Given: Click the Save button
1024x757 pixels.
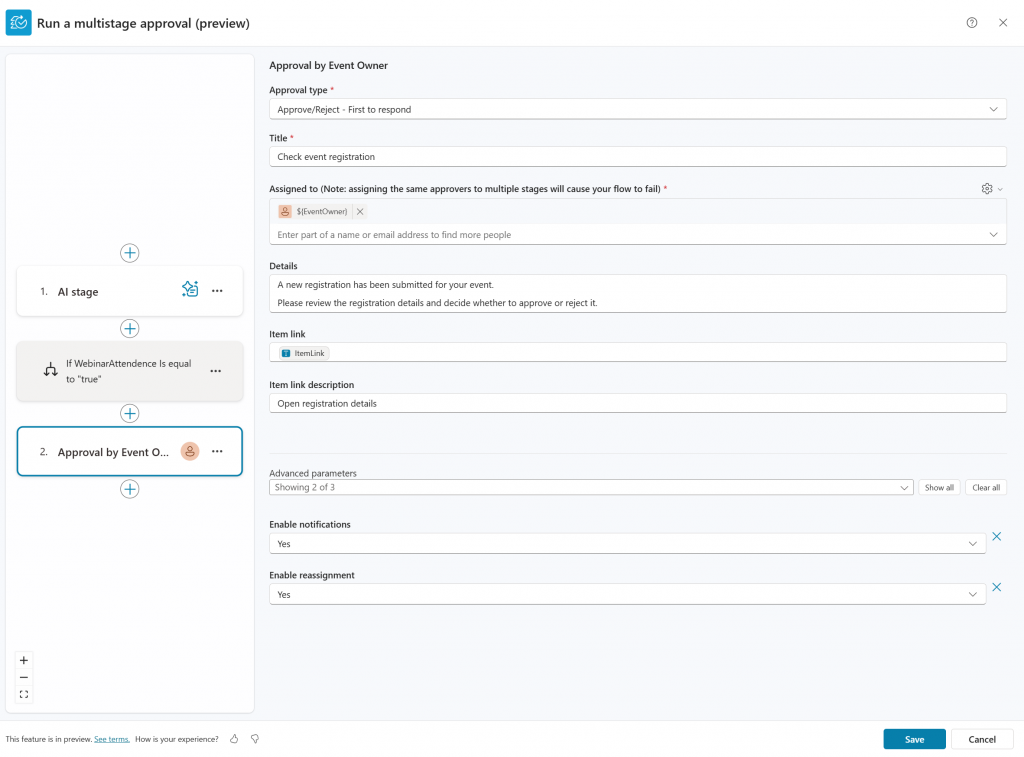Looking at the screenshot, I should point(914,739).
